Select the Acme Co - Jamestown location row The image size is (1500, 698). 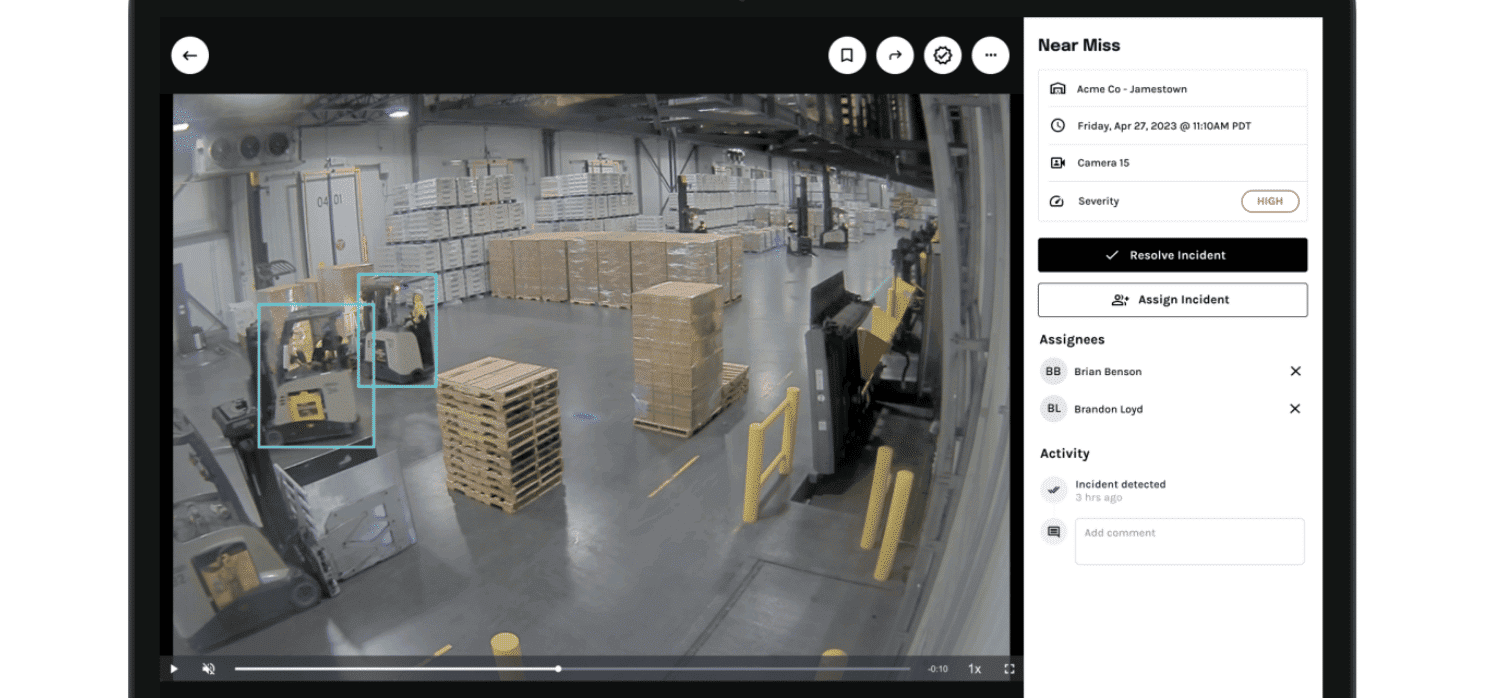click(1172, 89)
